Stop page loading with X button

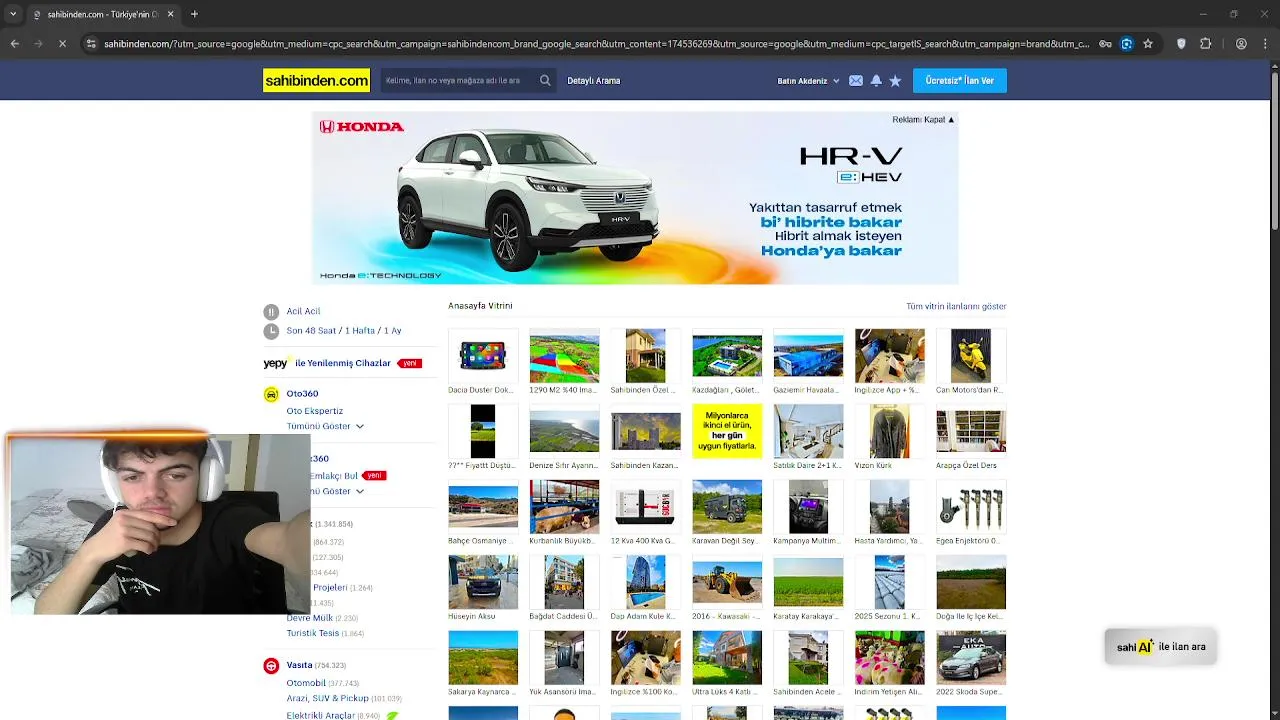tap(62, 44)
